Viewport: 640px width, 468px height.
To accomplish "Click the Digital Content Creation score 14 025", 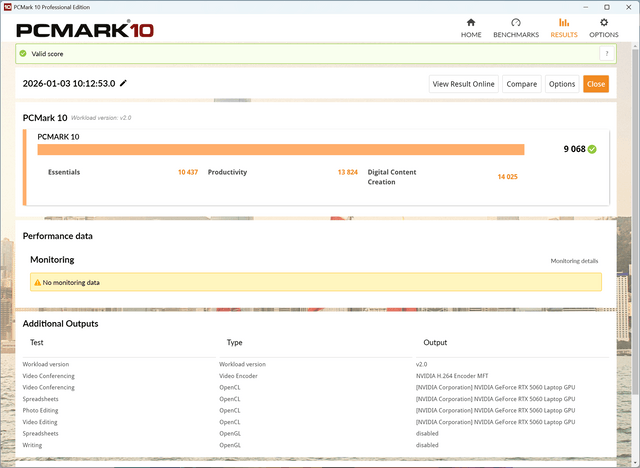I will 507,177.
